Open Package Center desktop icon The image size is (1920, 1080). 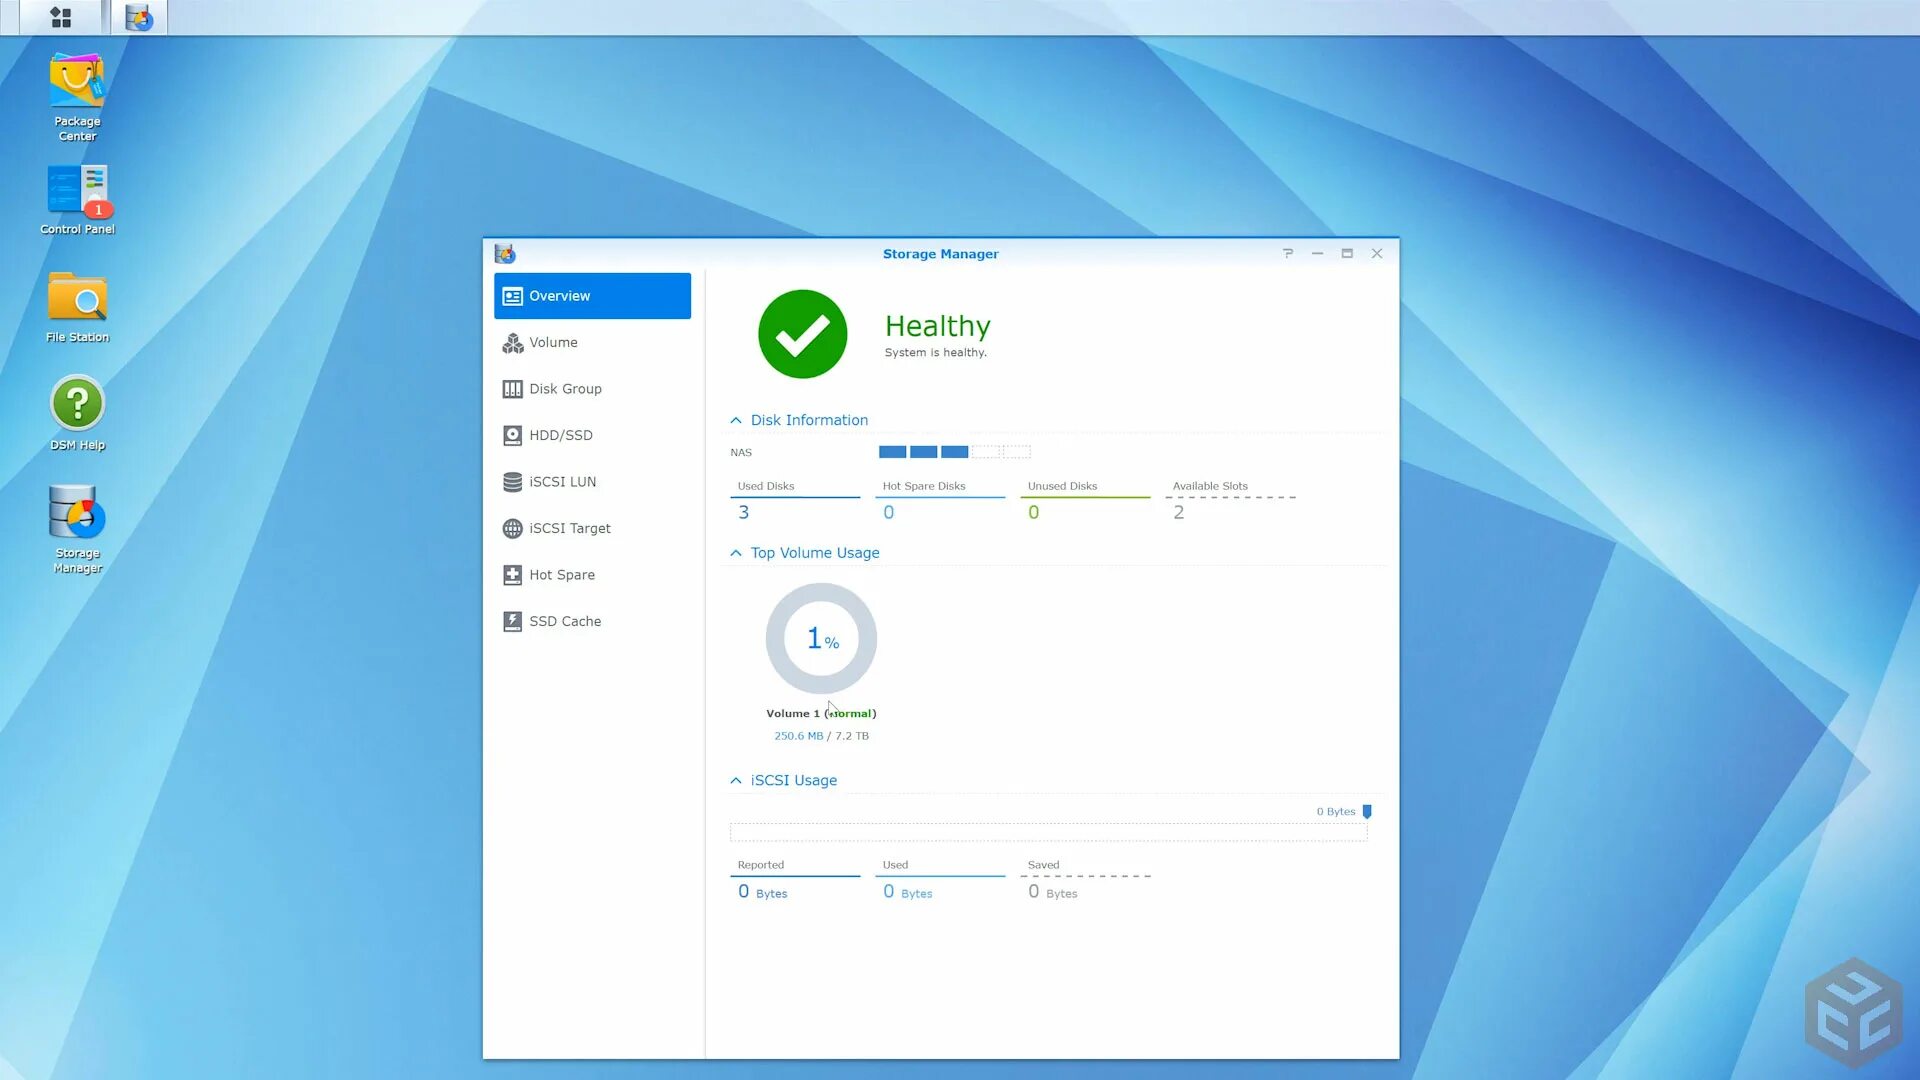pyautogui.click(x=77, y=85)
